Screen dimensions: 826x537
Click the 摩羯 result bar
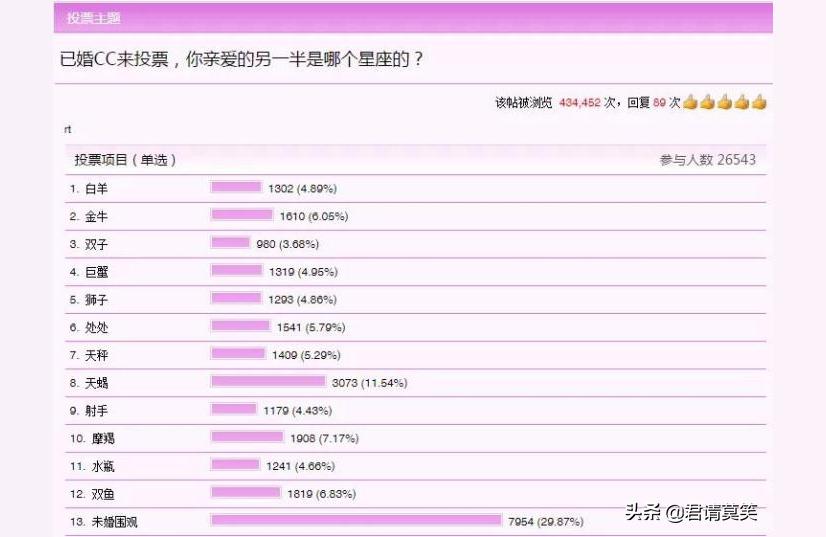coord(247,438)
